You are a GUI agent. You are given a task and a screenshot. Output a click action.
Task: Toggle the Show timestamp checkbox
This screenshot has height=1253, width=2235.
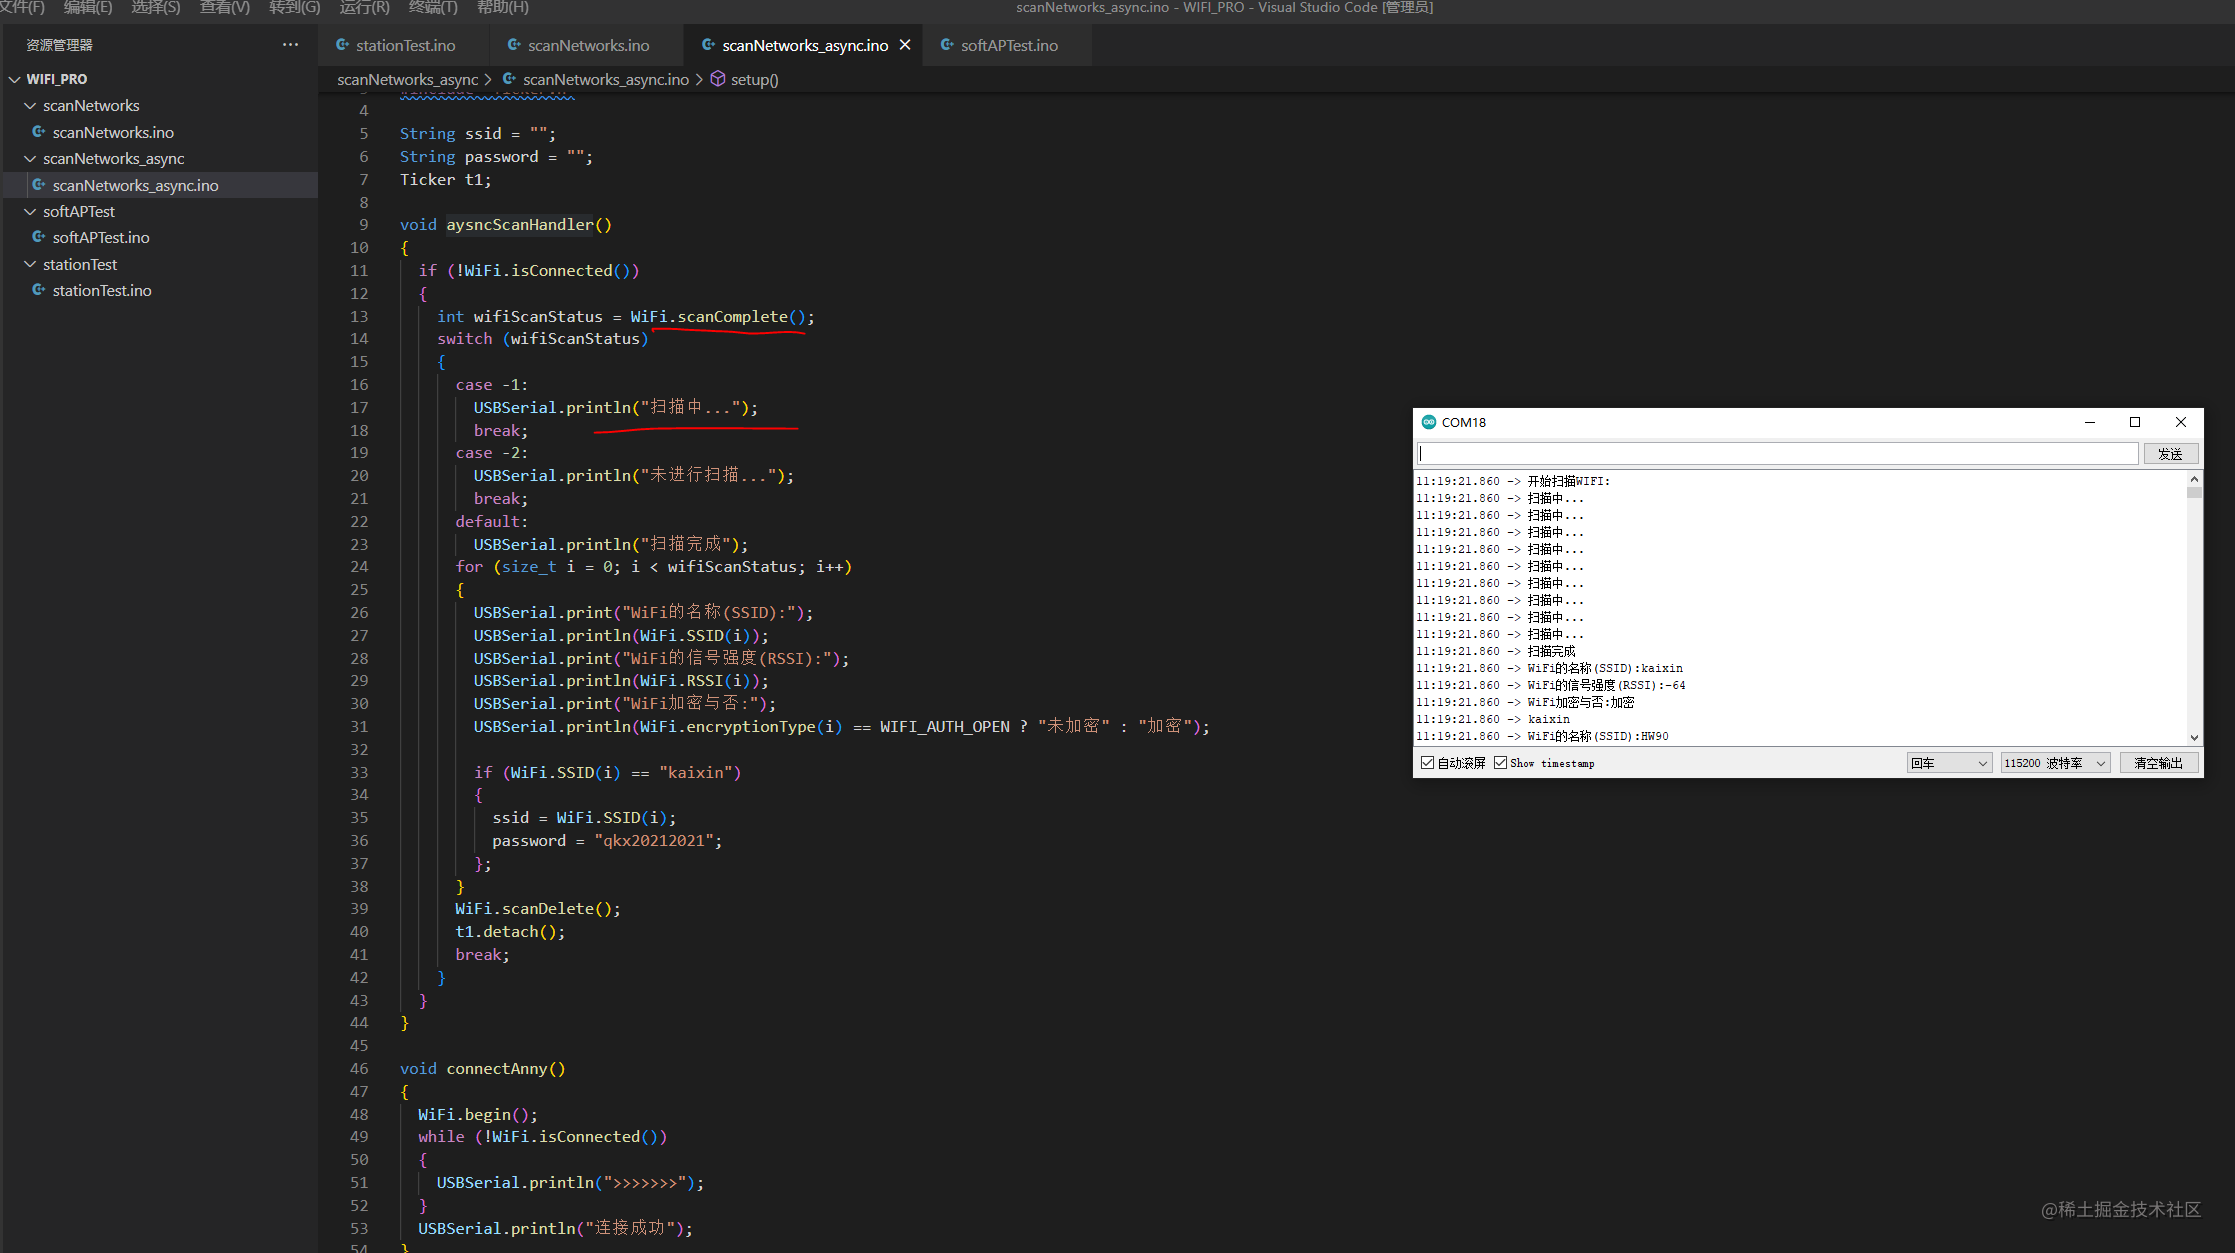click(x=1501, y=763)
